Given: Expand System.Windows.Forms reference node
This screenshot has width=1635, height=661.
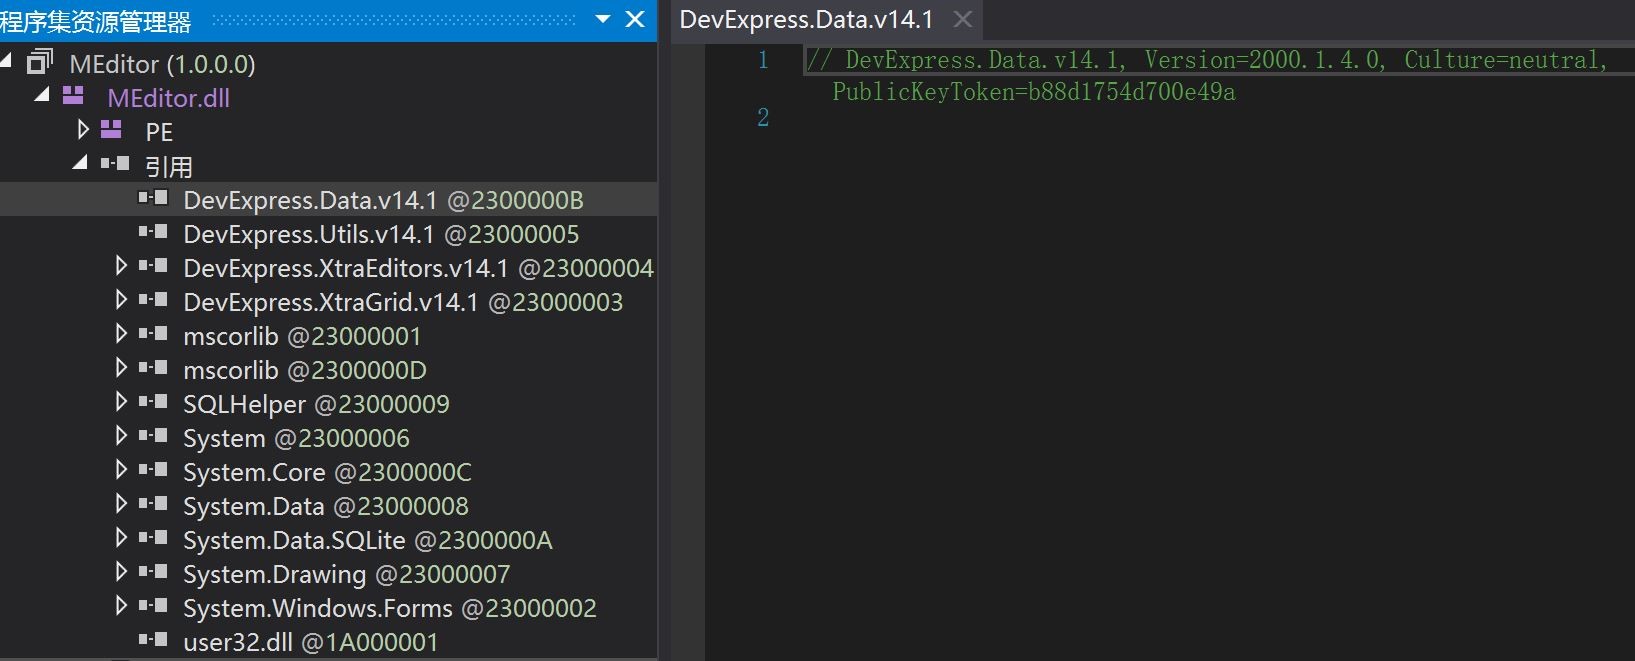Looking at the screenshot, I should coord(121,605).
